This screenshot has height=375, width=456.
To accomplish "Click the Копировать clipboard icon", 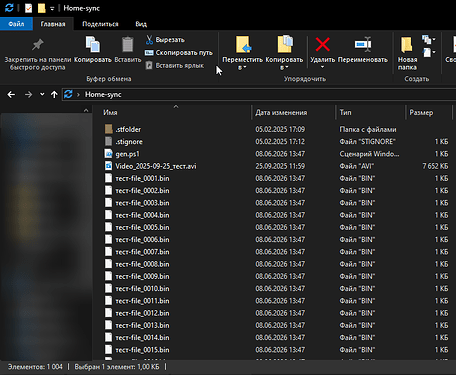I will point(93,44).
